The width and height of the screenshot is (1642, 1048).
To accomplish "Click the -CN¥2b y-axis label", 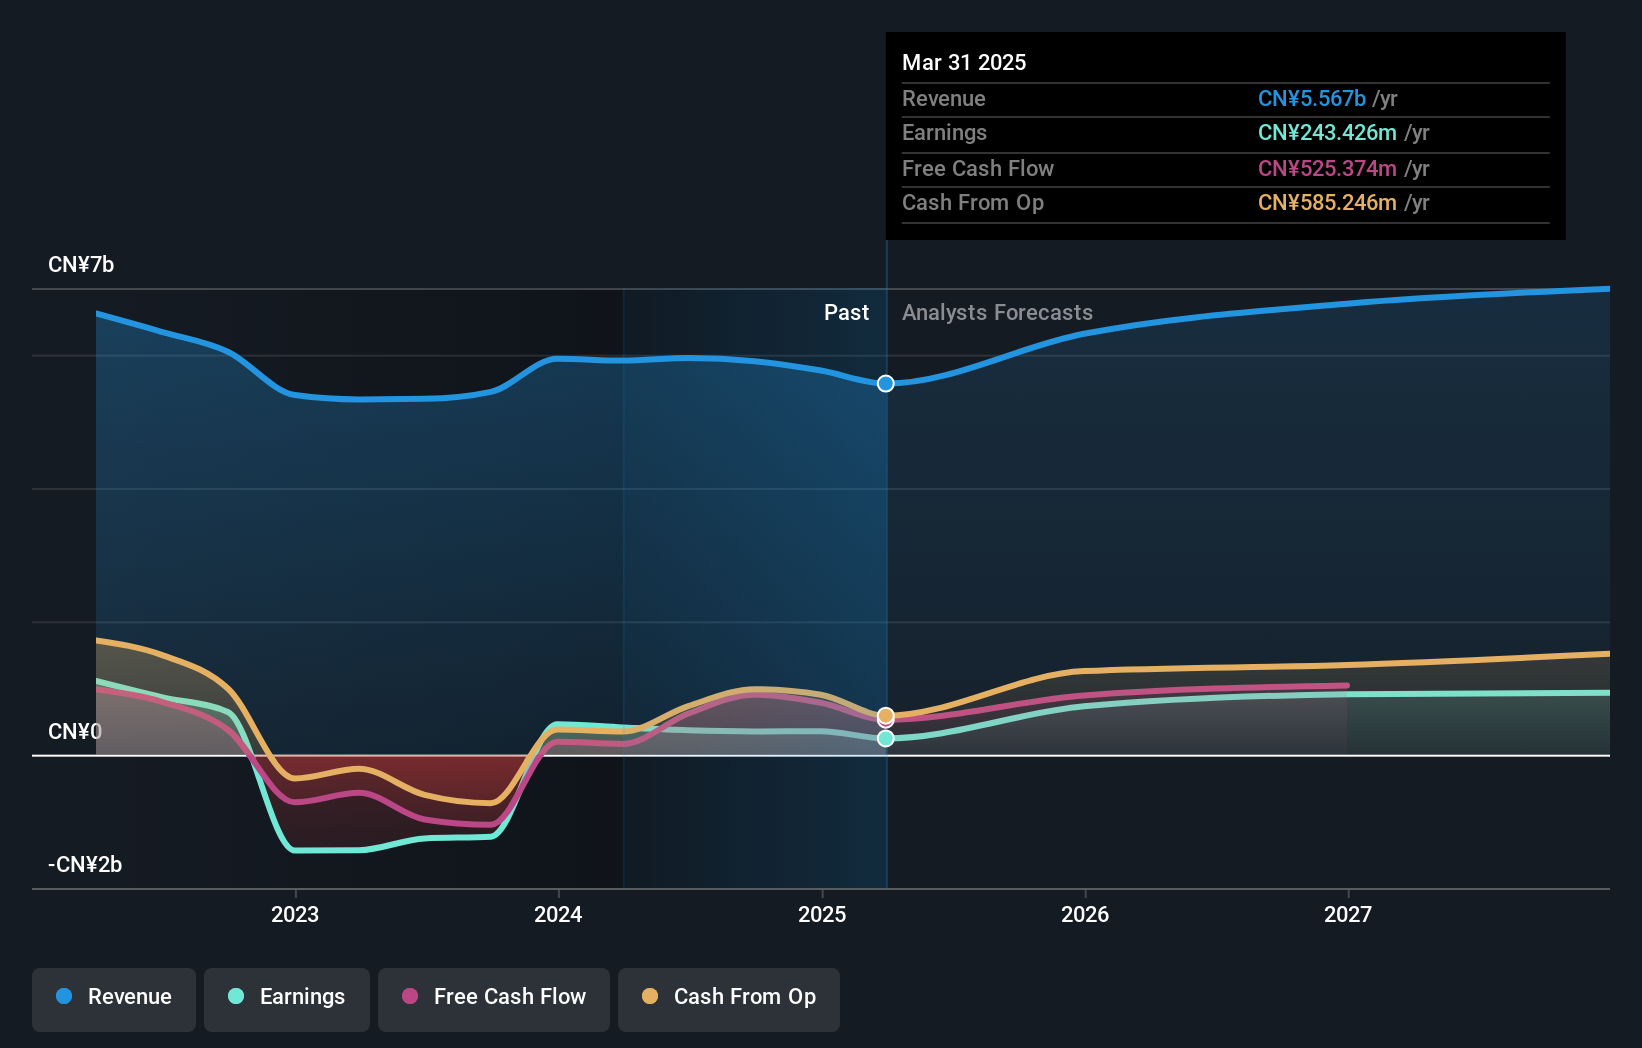I will click(x=85, y=865).
